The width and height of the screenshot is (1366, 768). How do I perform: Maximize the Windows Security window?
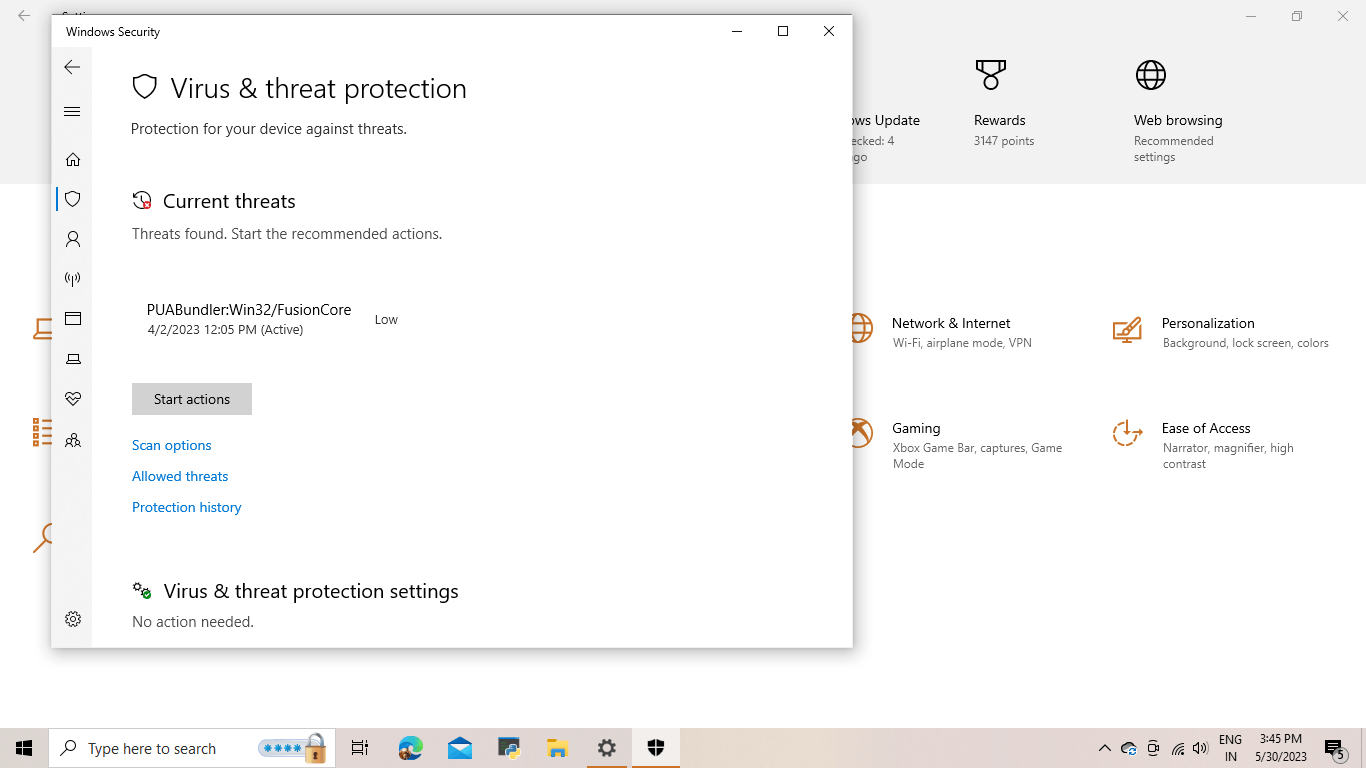783,31
